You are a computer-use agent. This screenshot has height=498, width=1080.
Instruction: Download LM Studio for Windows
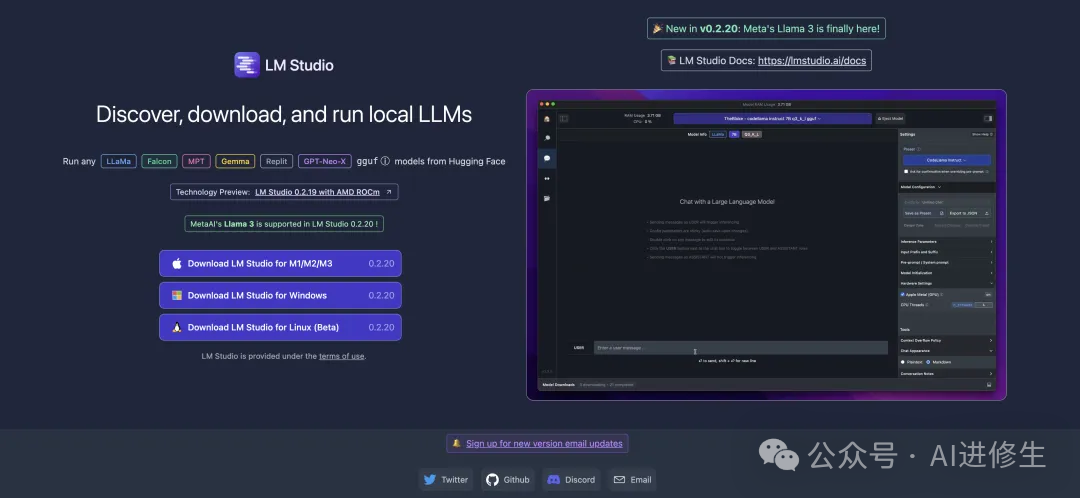280,295
